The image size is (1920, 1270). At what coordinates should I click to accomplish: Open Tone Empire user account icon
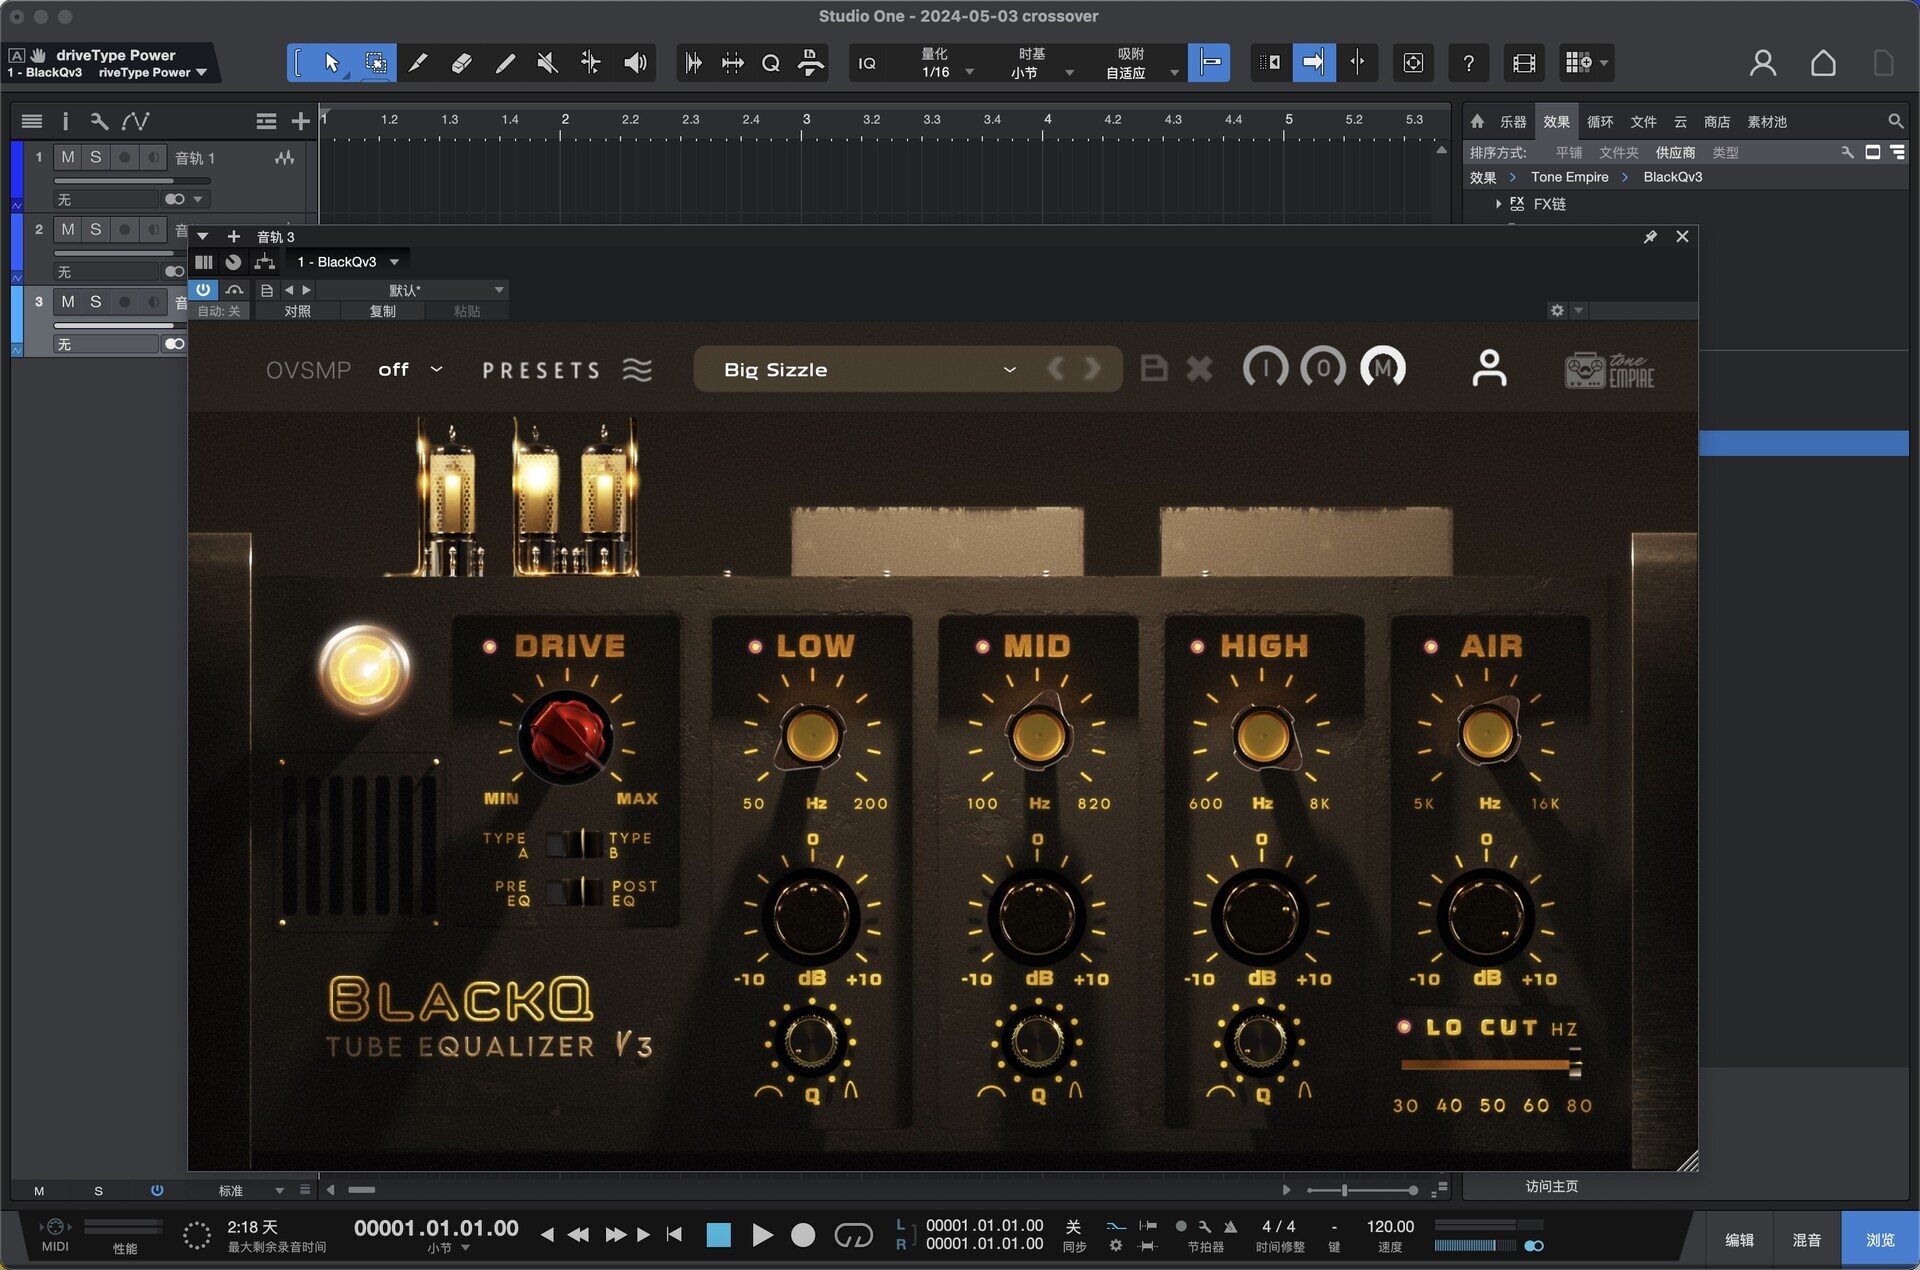click(x=1489, y=369)
